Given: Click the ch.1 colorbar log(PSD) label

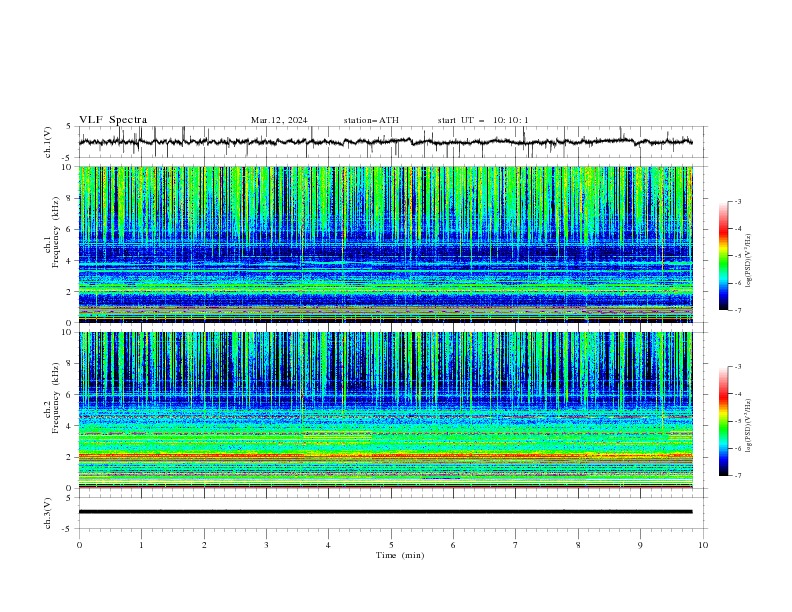Looking at the screenshot, I should click(x=749, y=261).
